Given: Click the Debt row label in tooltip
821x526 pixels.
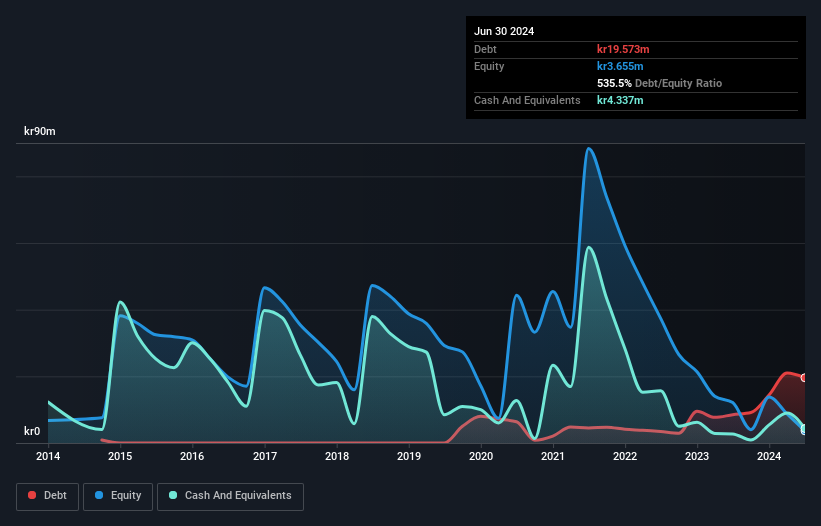Looking at the screenshot, I should [485, 49].
